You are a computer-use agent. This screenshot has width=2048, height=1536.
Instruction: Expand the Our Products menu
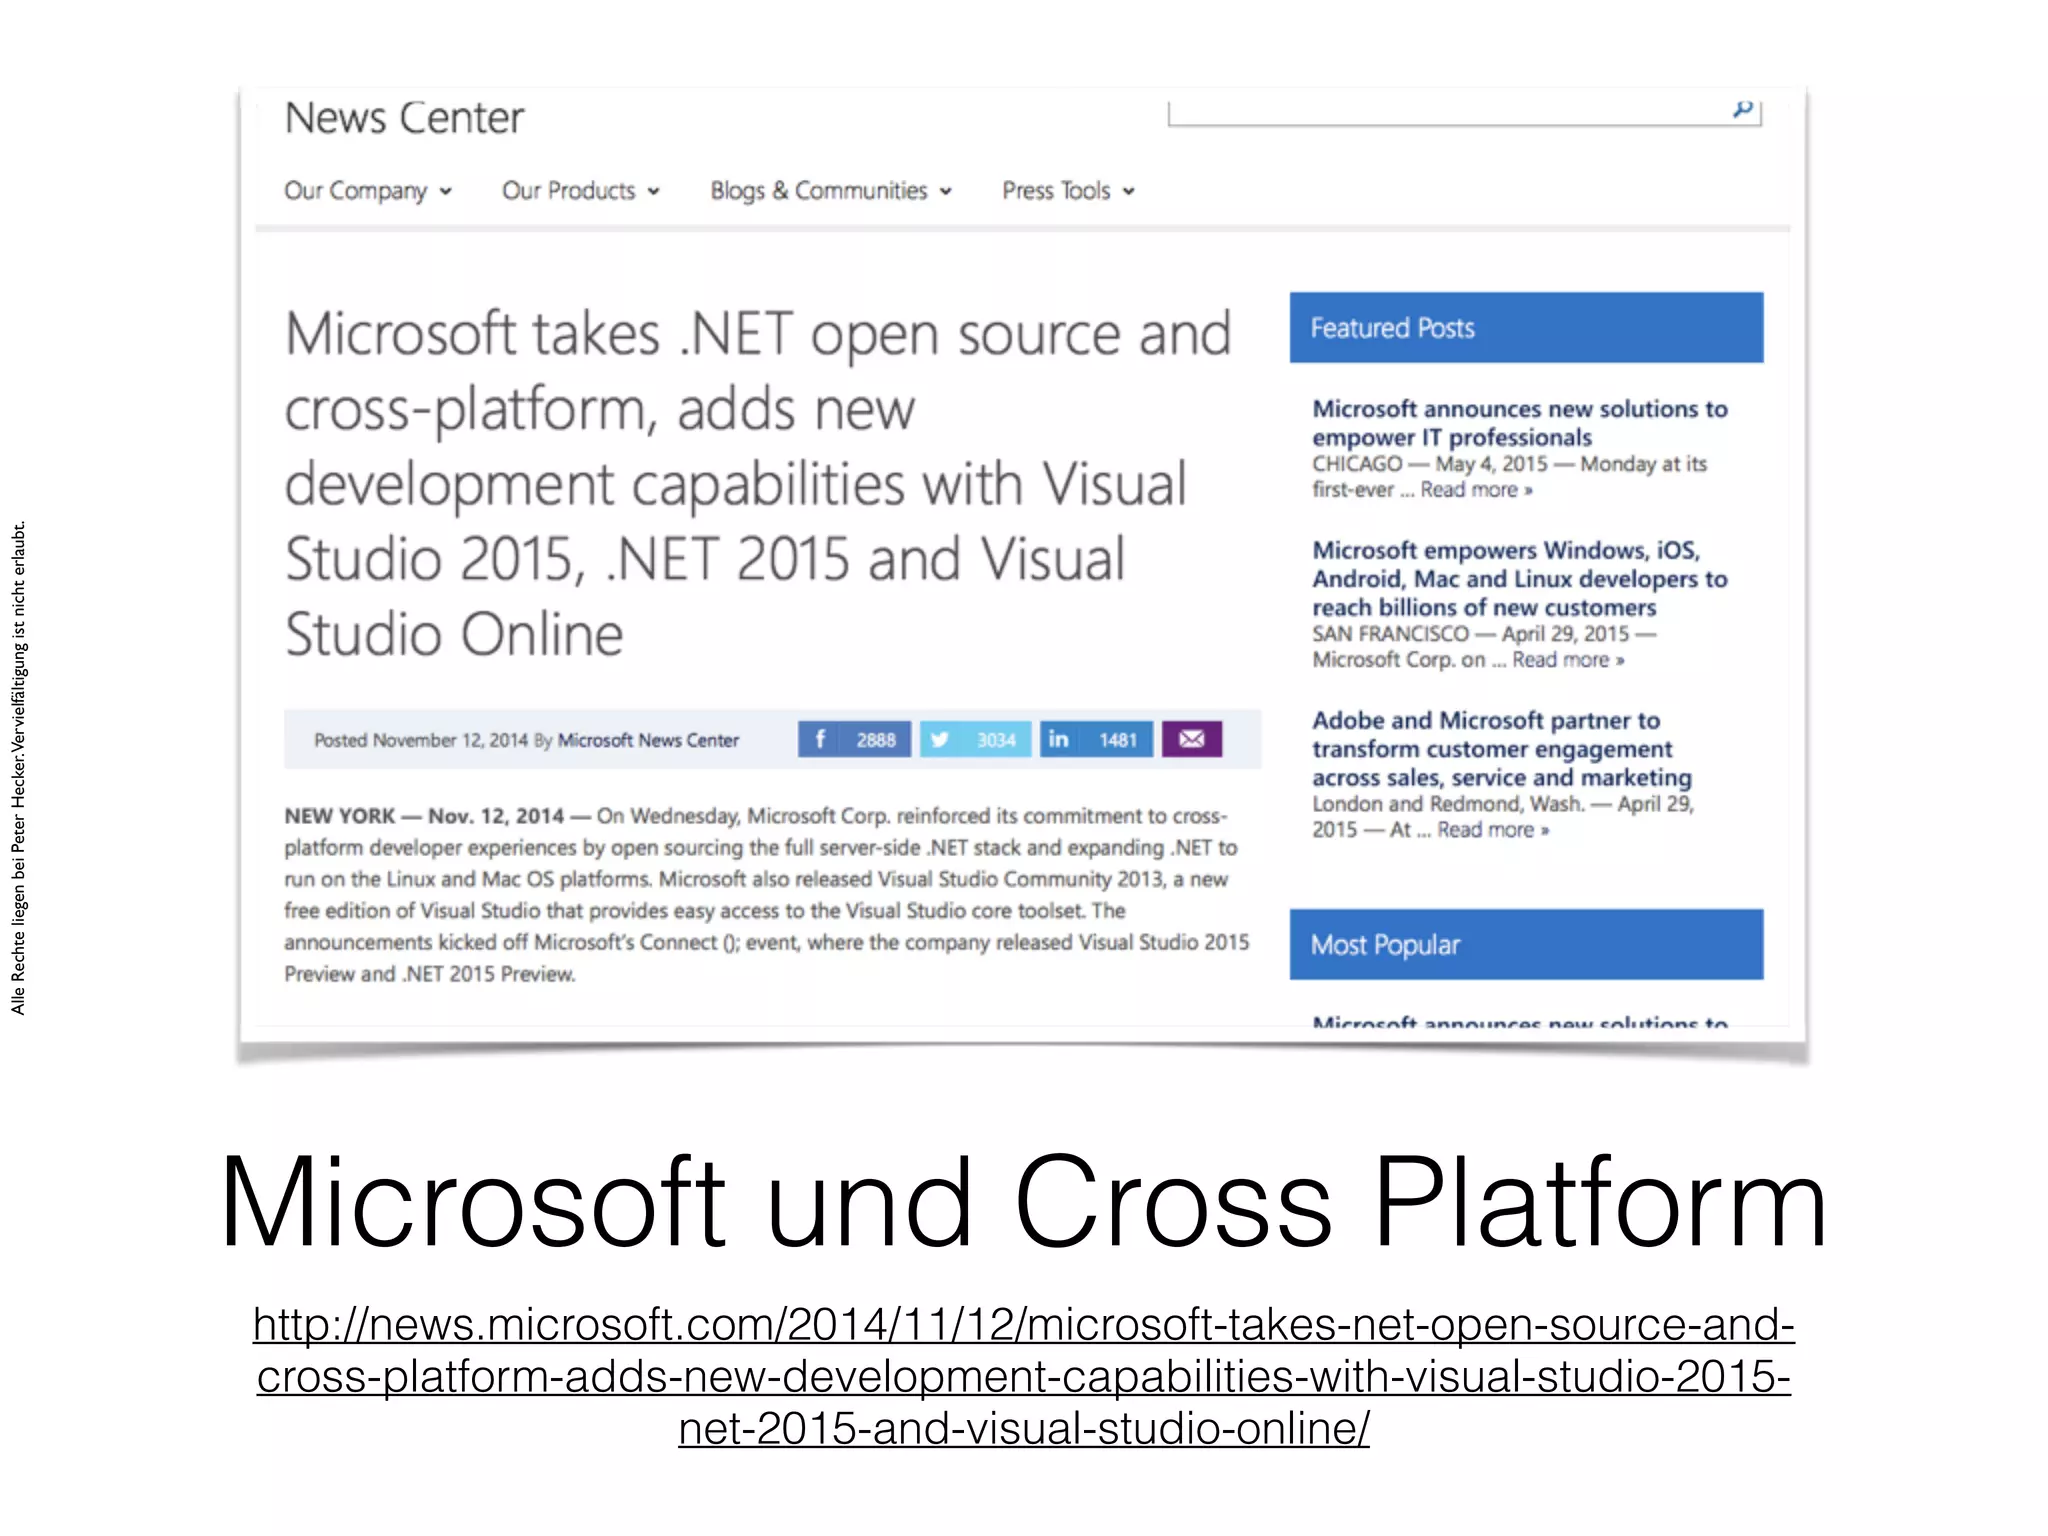[x=581, y=190]
